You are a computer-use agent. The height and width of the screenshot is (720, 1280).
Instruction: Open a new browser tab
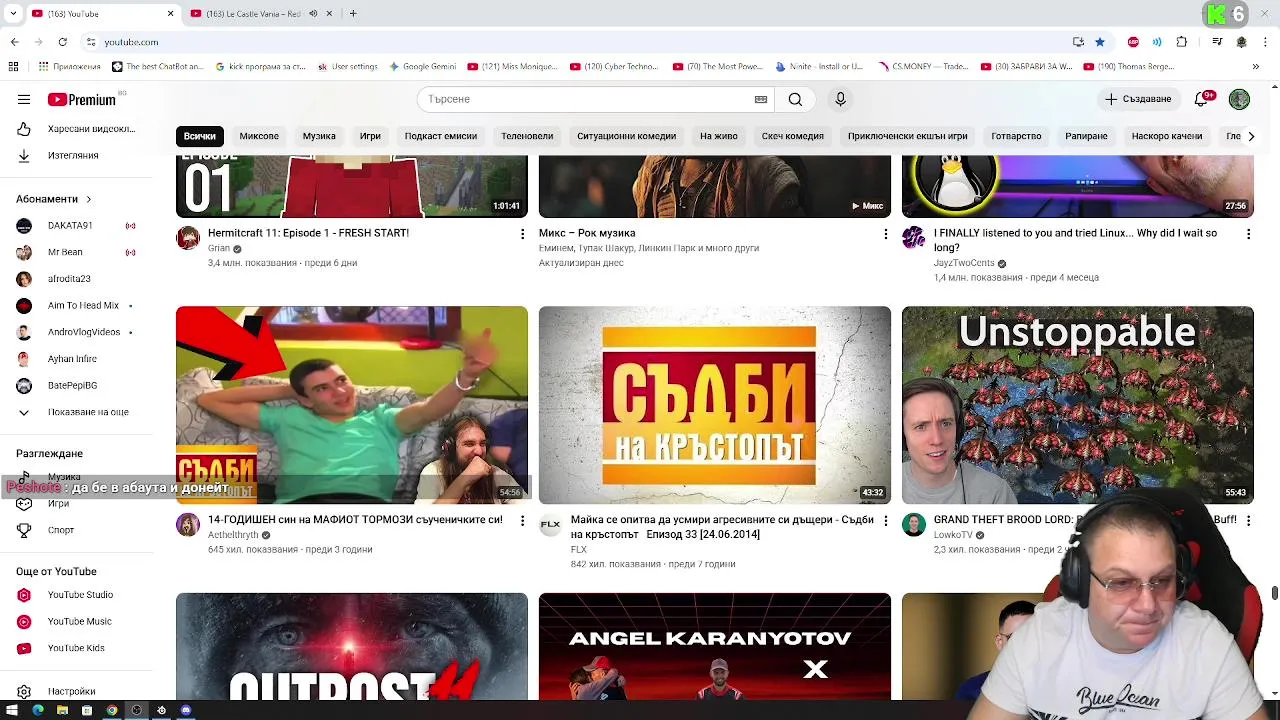353,14
